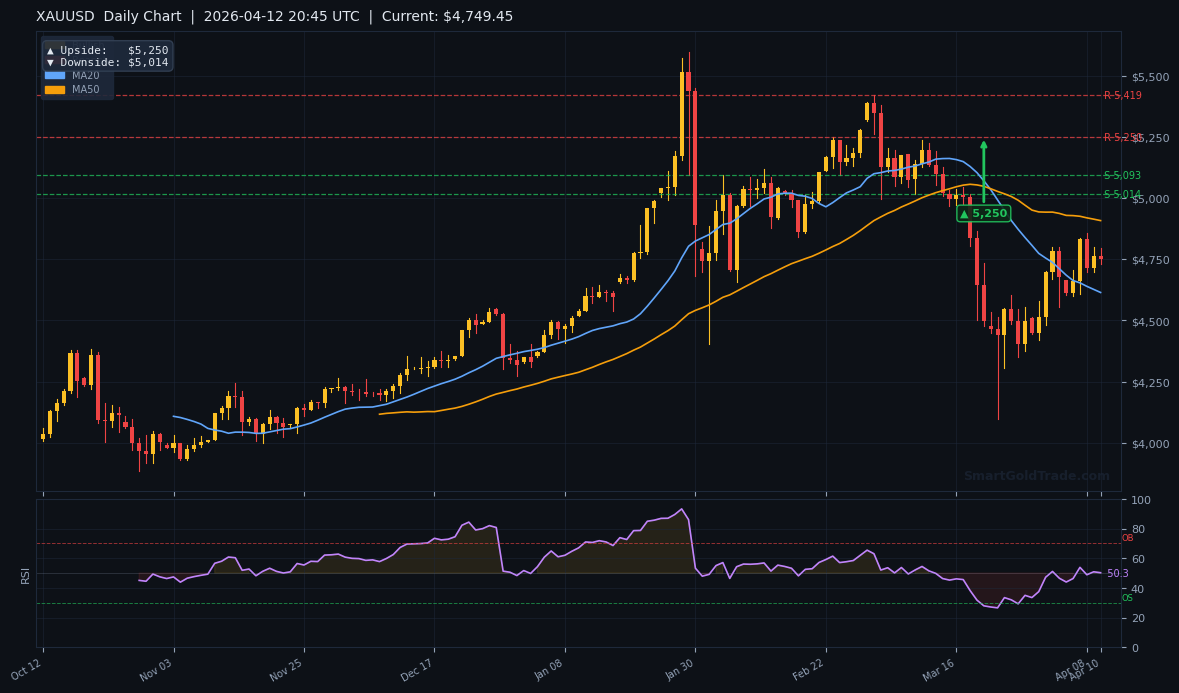The width and height of the screenshot is (1179, 693).
Task: Click the blue MA20 color swatch
Action: pyautogui.click(x=55, y=75)
